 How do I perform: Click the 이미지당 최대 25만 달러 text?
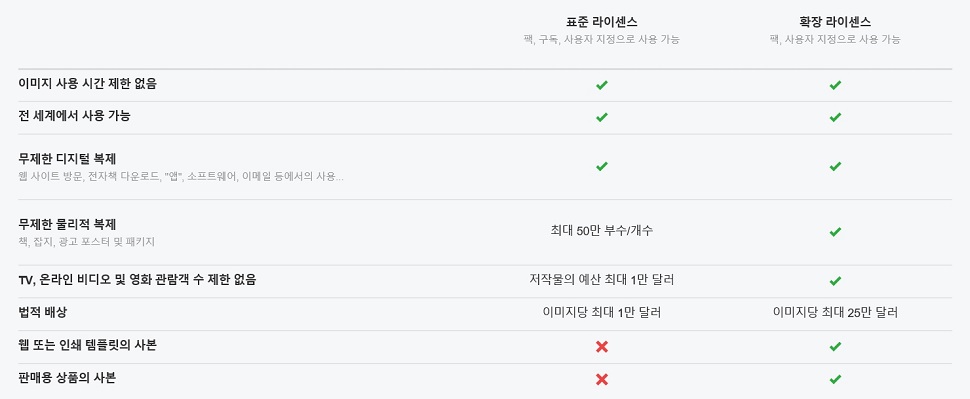(x=835, y=312)
